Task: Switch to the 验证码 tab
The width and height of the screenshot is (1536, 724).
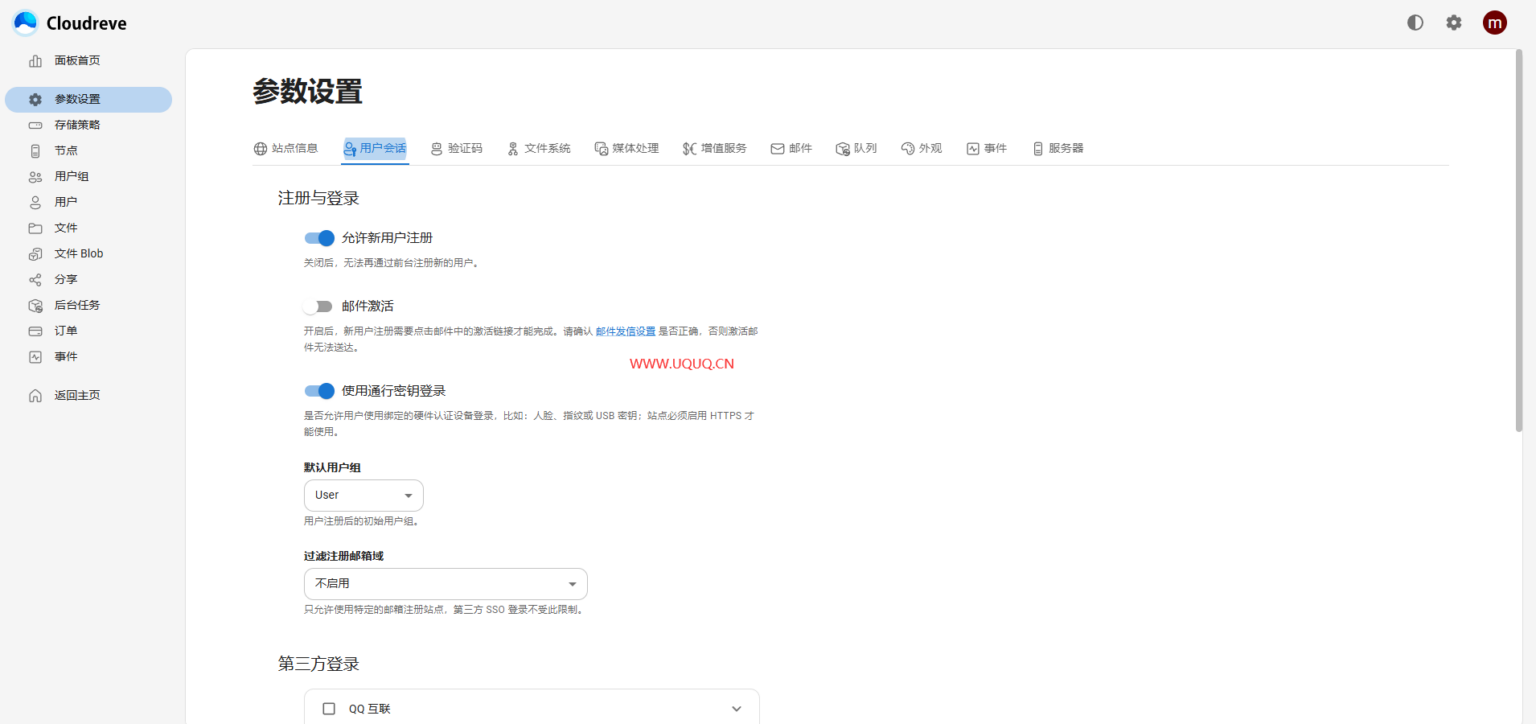Action: (x=456, y=149)
